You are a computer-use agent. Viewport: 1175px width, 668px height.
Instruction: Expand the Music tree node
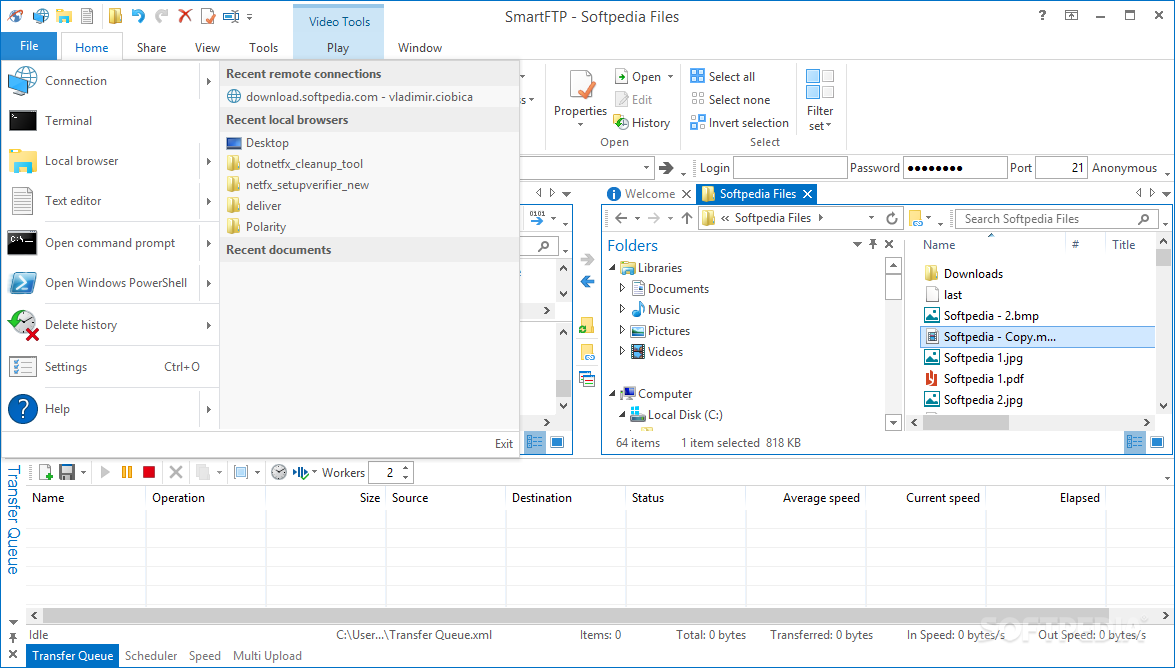[622, 309]
